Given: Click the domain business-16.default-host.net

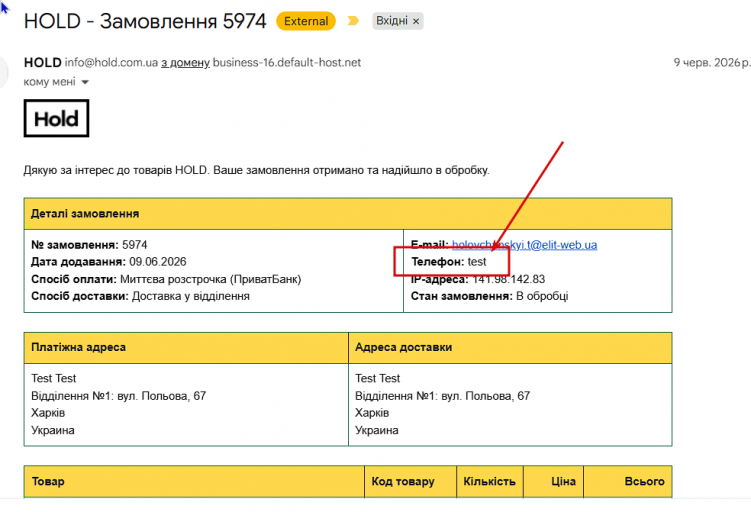Looking at the screenshot, I should click(x=287, y=63).
